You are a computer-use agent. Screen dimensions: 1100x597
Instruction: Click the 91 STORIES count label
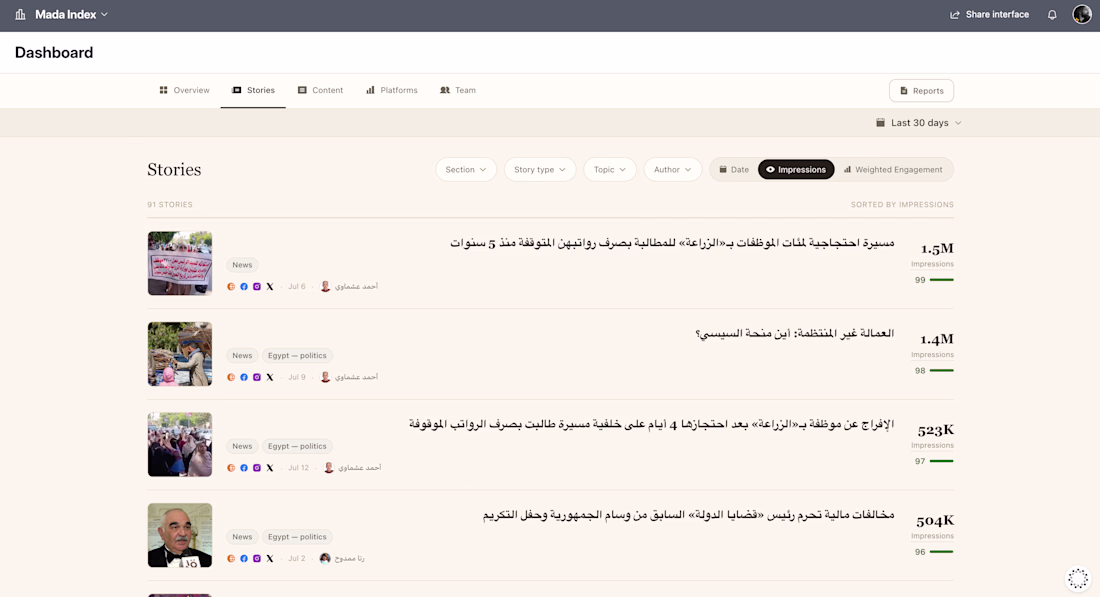(x=170, y=205)
